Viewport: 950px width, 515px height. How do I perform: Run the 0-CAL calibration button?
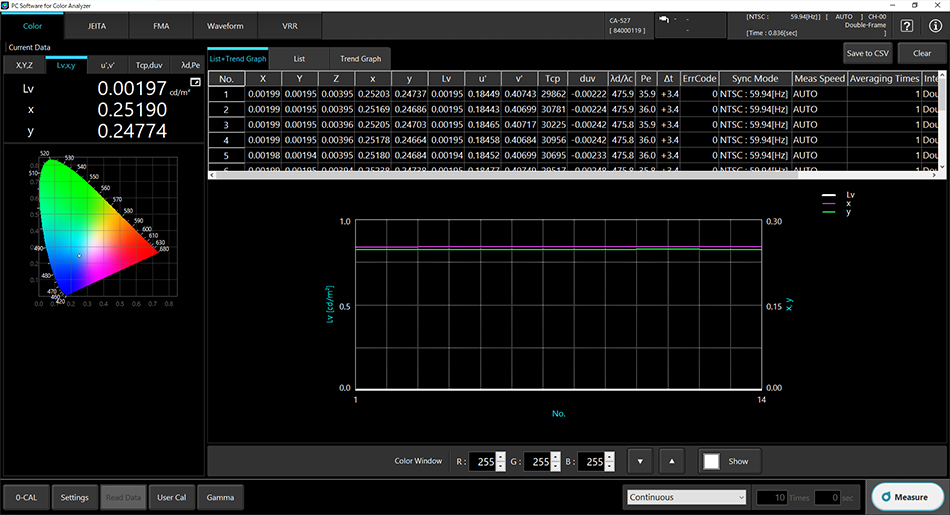26,497
